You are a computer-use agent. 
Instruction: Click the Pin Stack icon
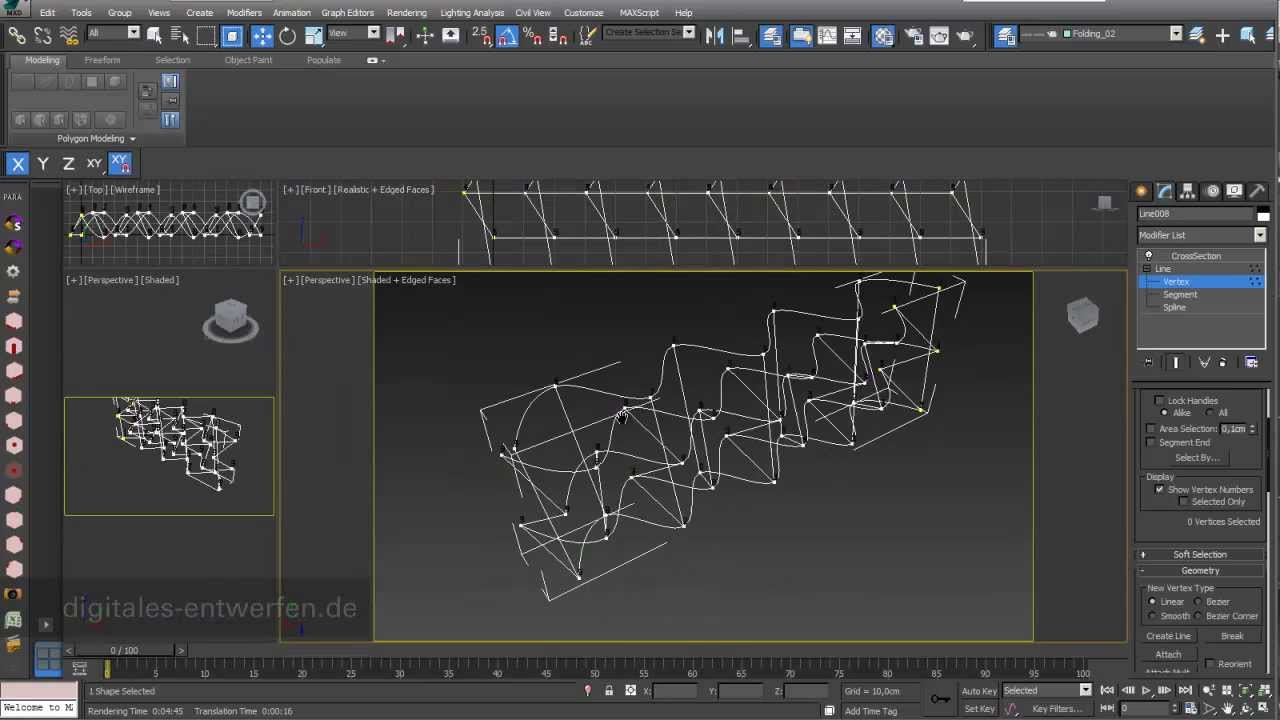(1148, 362)
